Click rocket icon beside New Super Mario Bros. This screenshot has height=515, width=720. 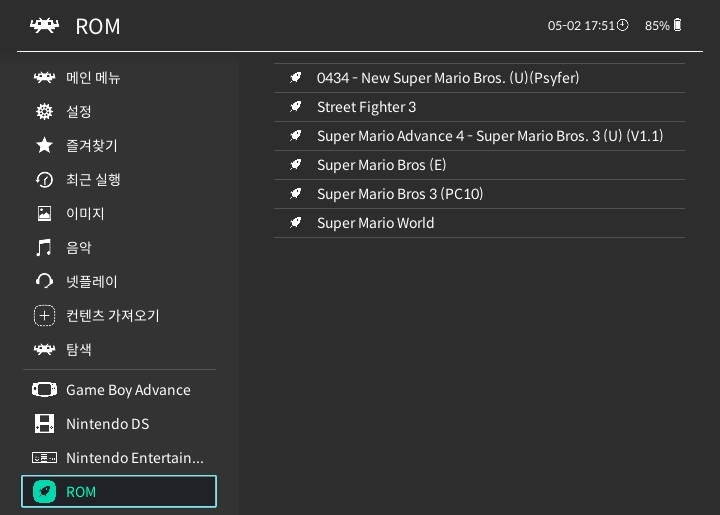[296, 78]
